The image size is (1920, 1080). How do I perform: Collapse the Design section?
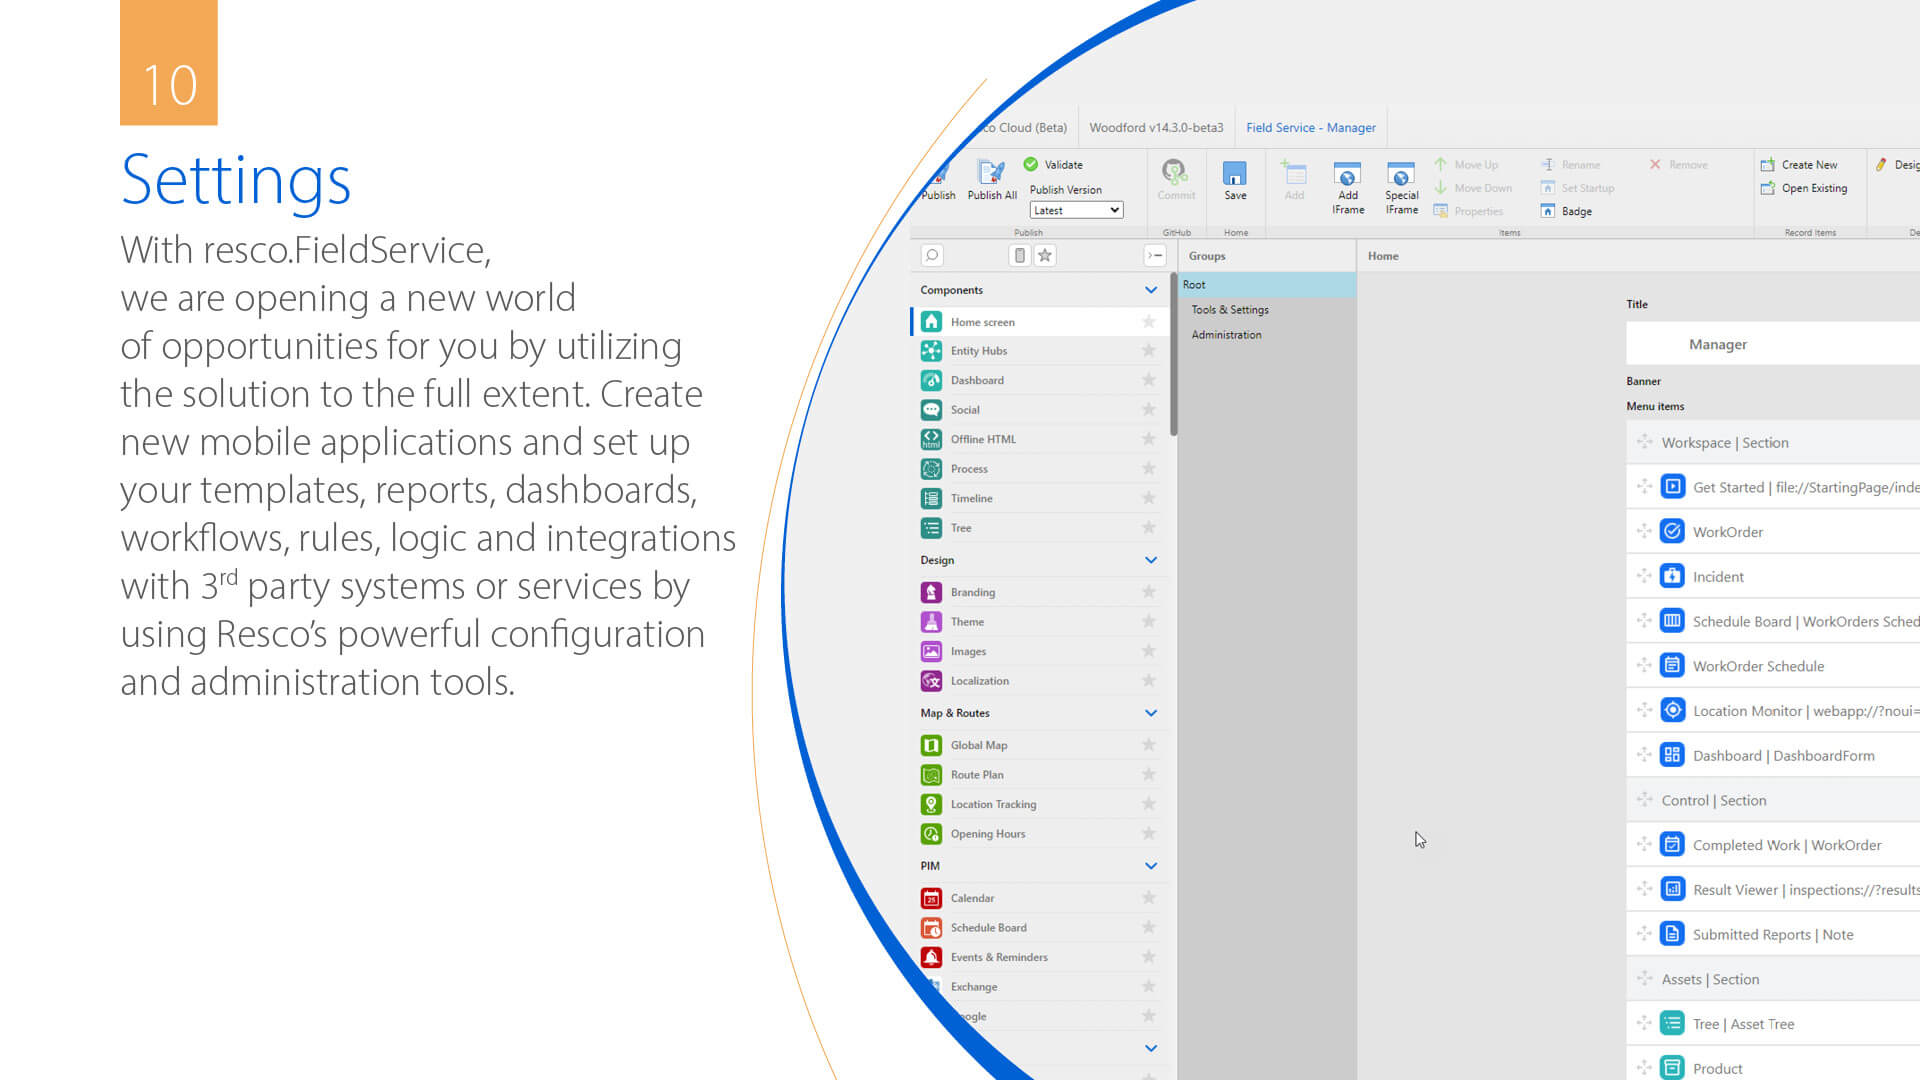1151,560
